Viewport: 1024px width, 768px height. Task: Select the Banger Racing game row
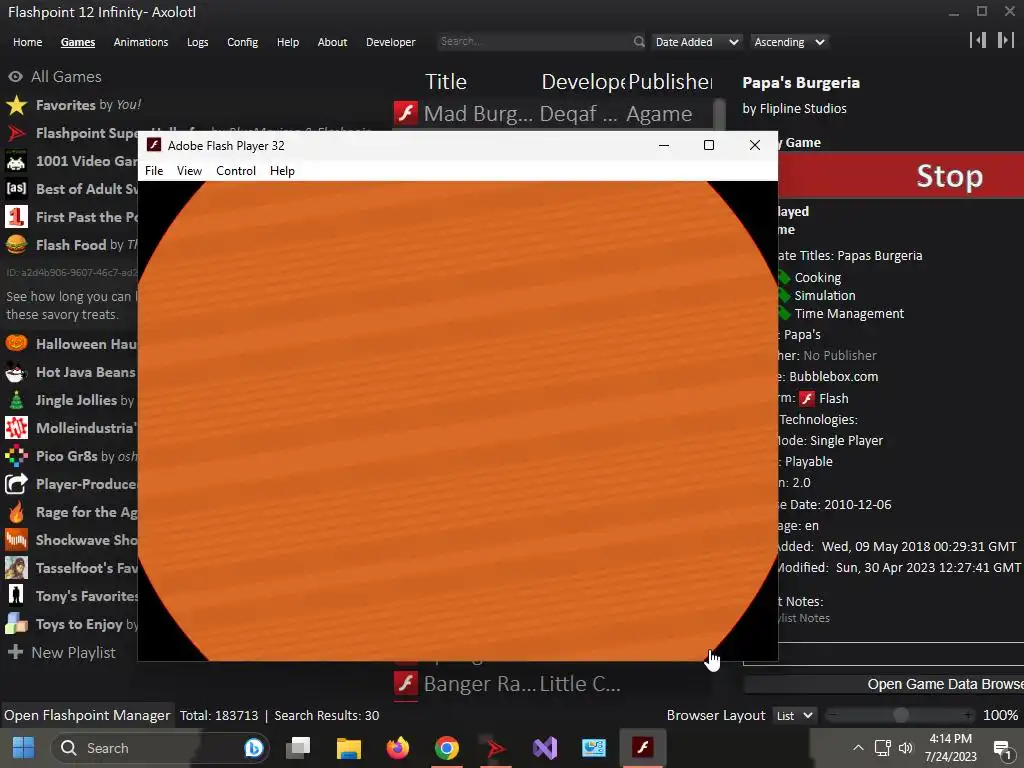coord(553,683)
